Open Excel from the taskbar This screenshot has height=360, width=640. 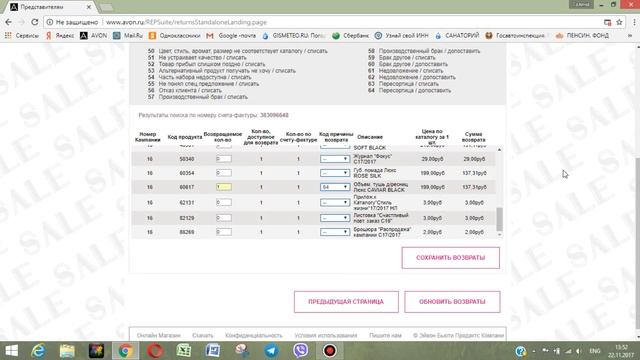184,351
